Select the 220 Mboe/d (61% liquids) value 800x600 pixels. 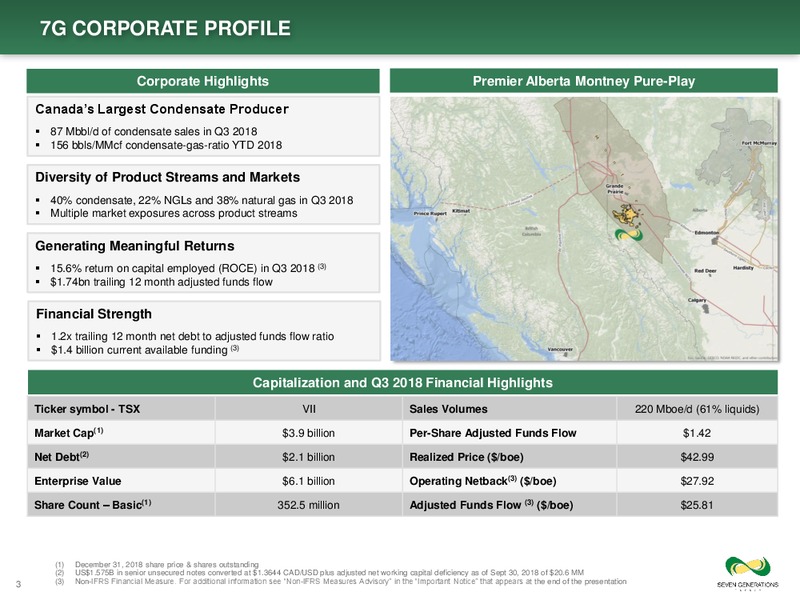click(x=697, y=409)
